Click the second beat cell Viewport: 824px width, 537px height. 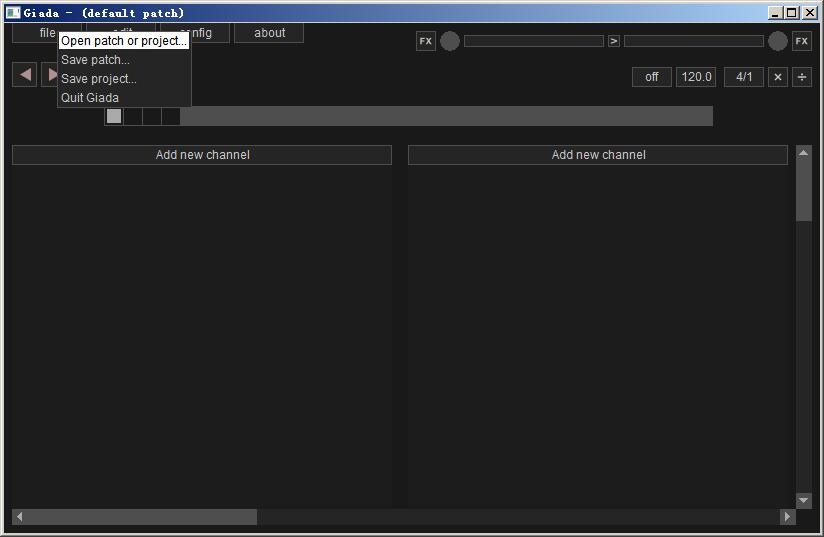pyautogui.click(x=133, y=116)
